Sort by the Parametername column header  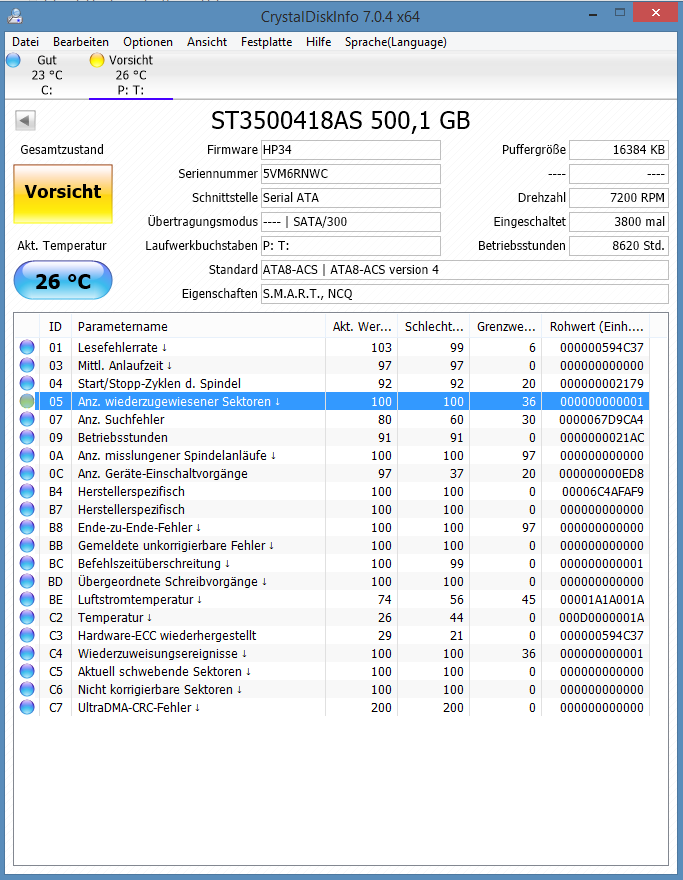point(198,327)
